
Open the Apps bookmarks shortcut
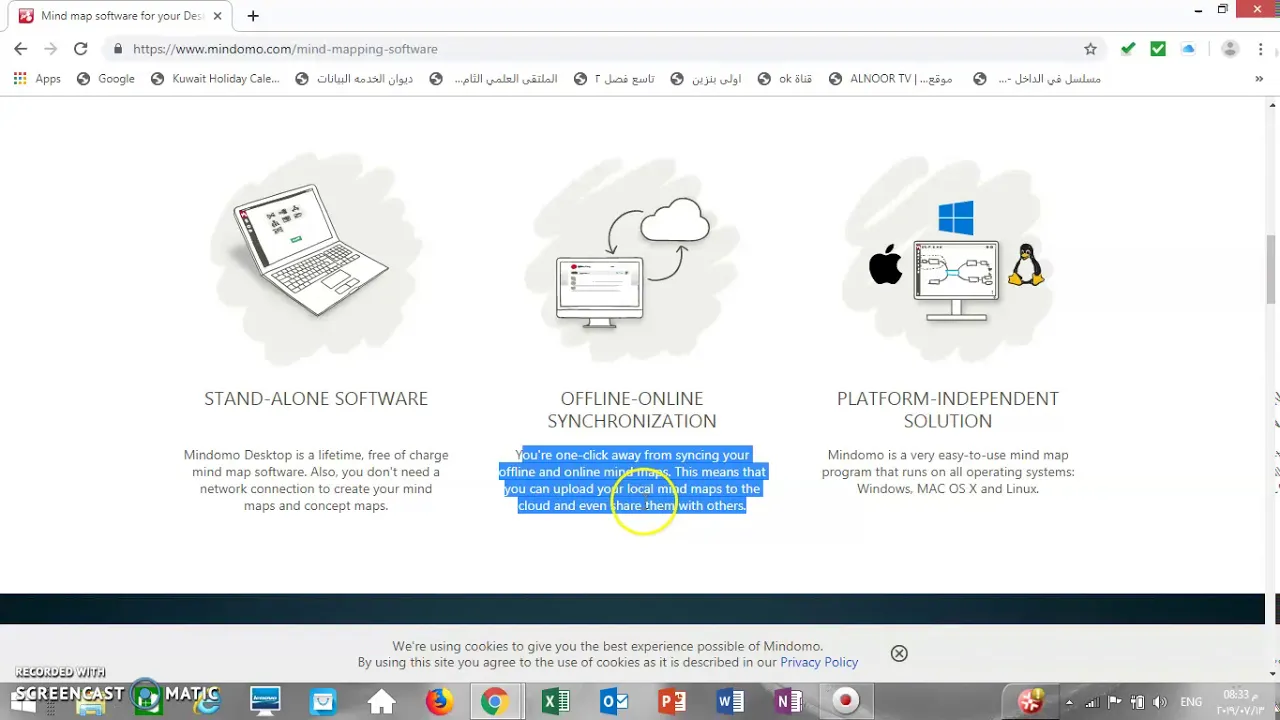pos(37,79)
